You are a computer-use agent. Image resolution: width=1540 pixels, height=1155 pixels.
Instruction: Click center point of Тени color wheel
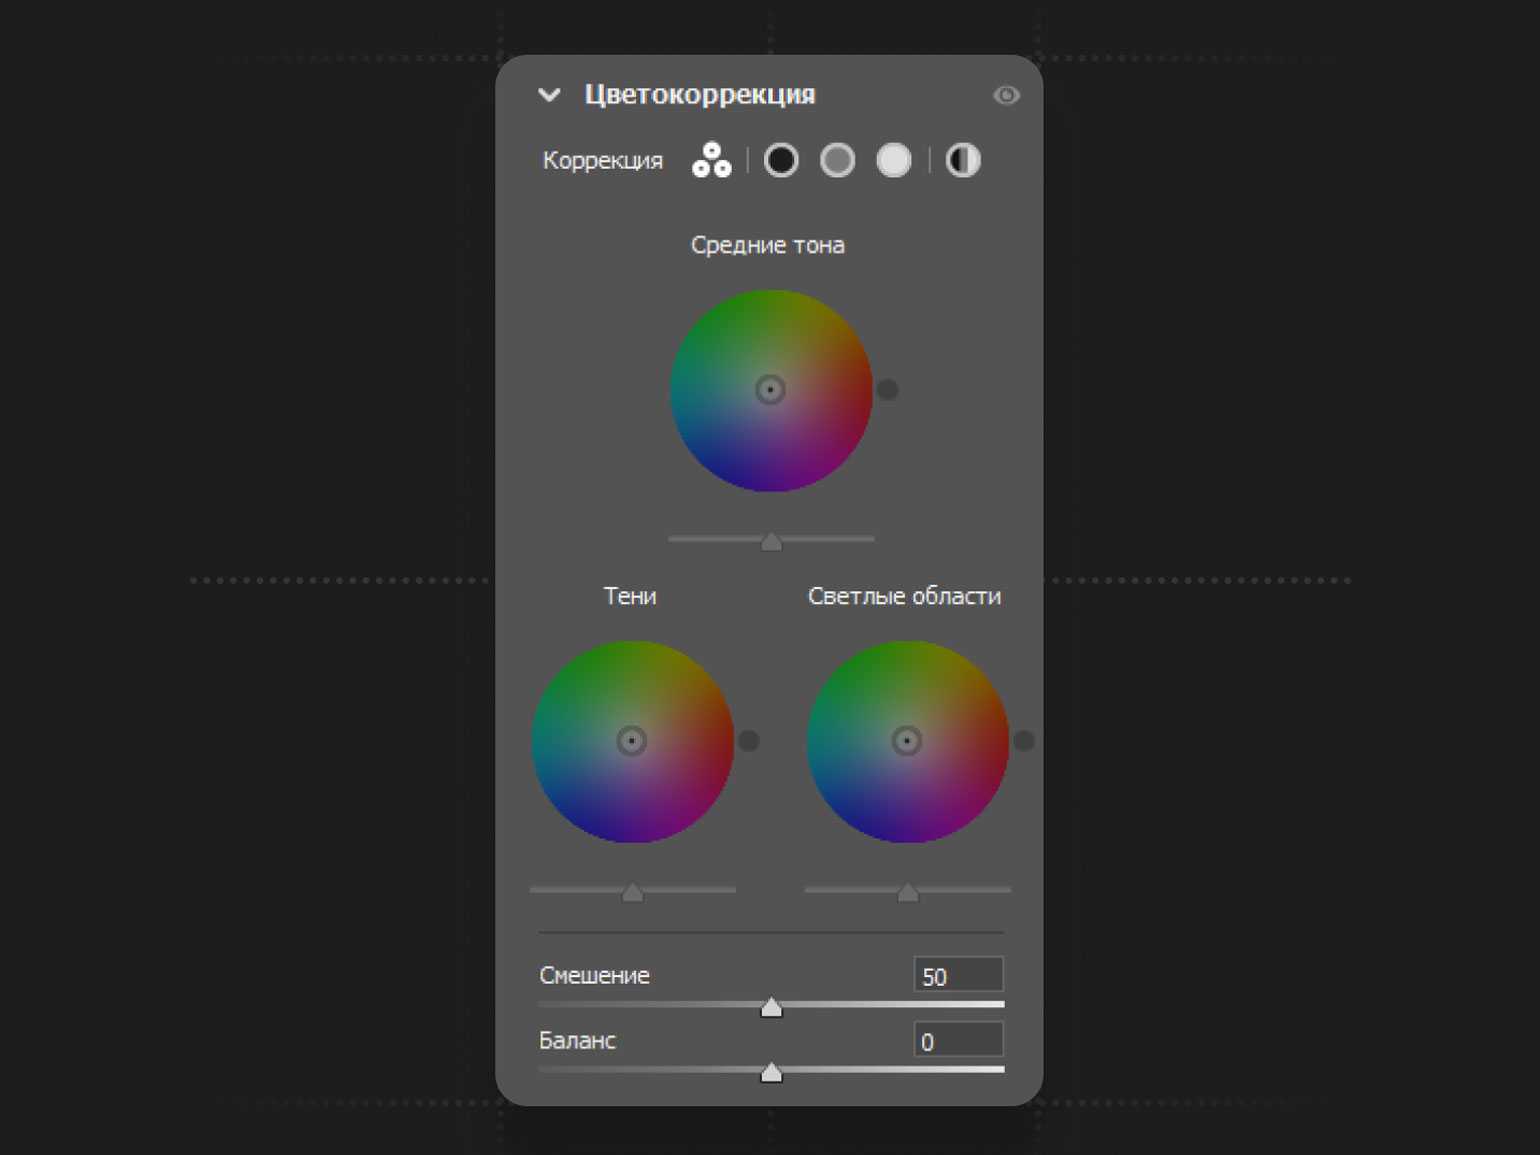tap(632, 741)
